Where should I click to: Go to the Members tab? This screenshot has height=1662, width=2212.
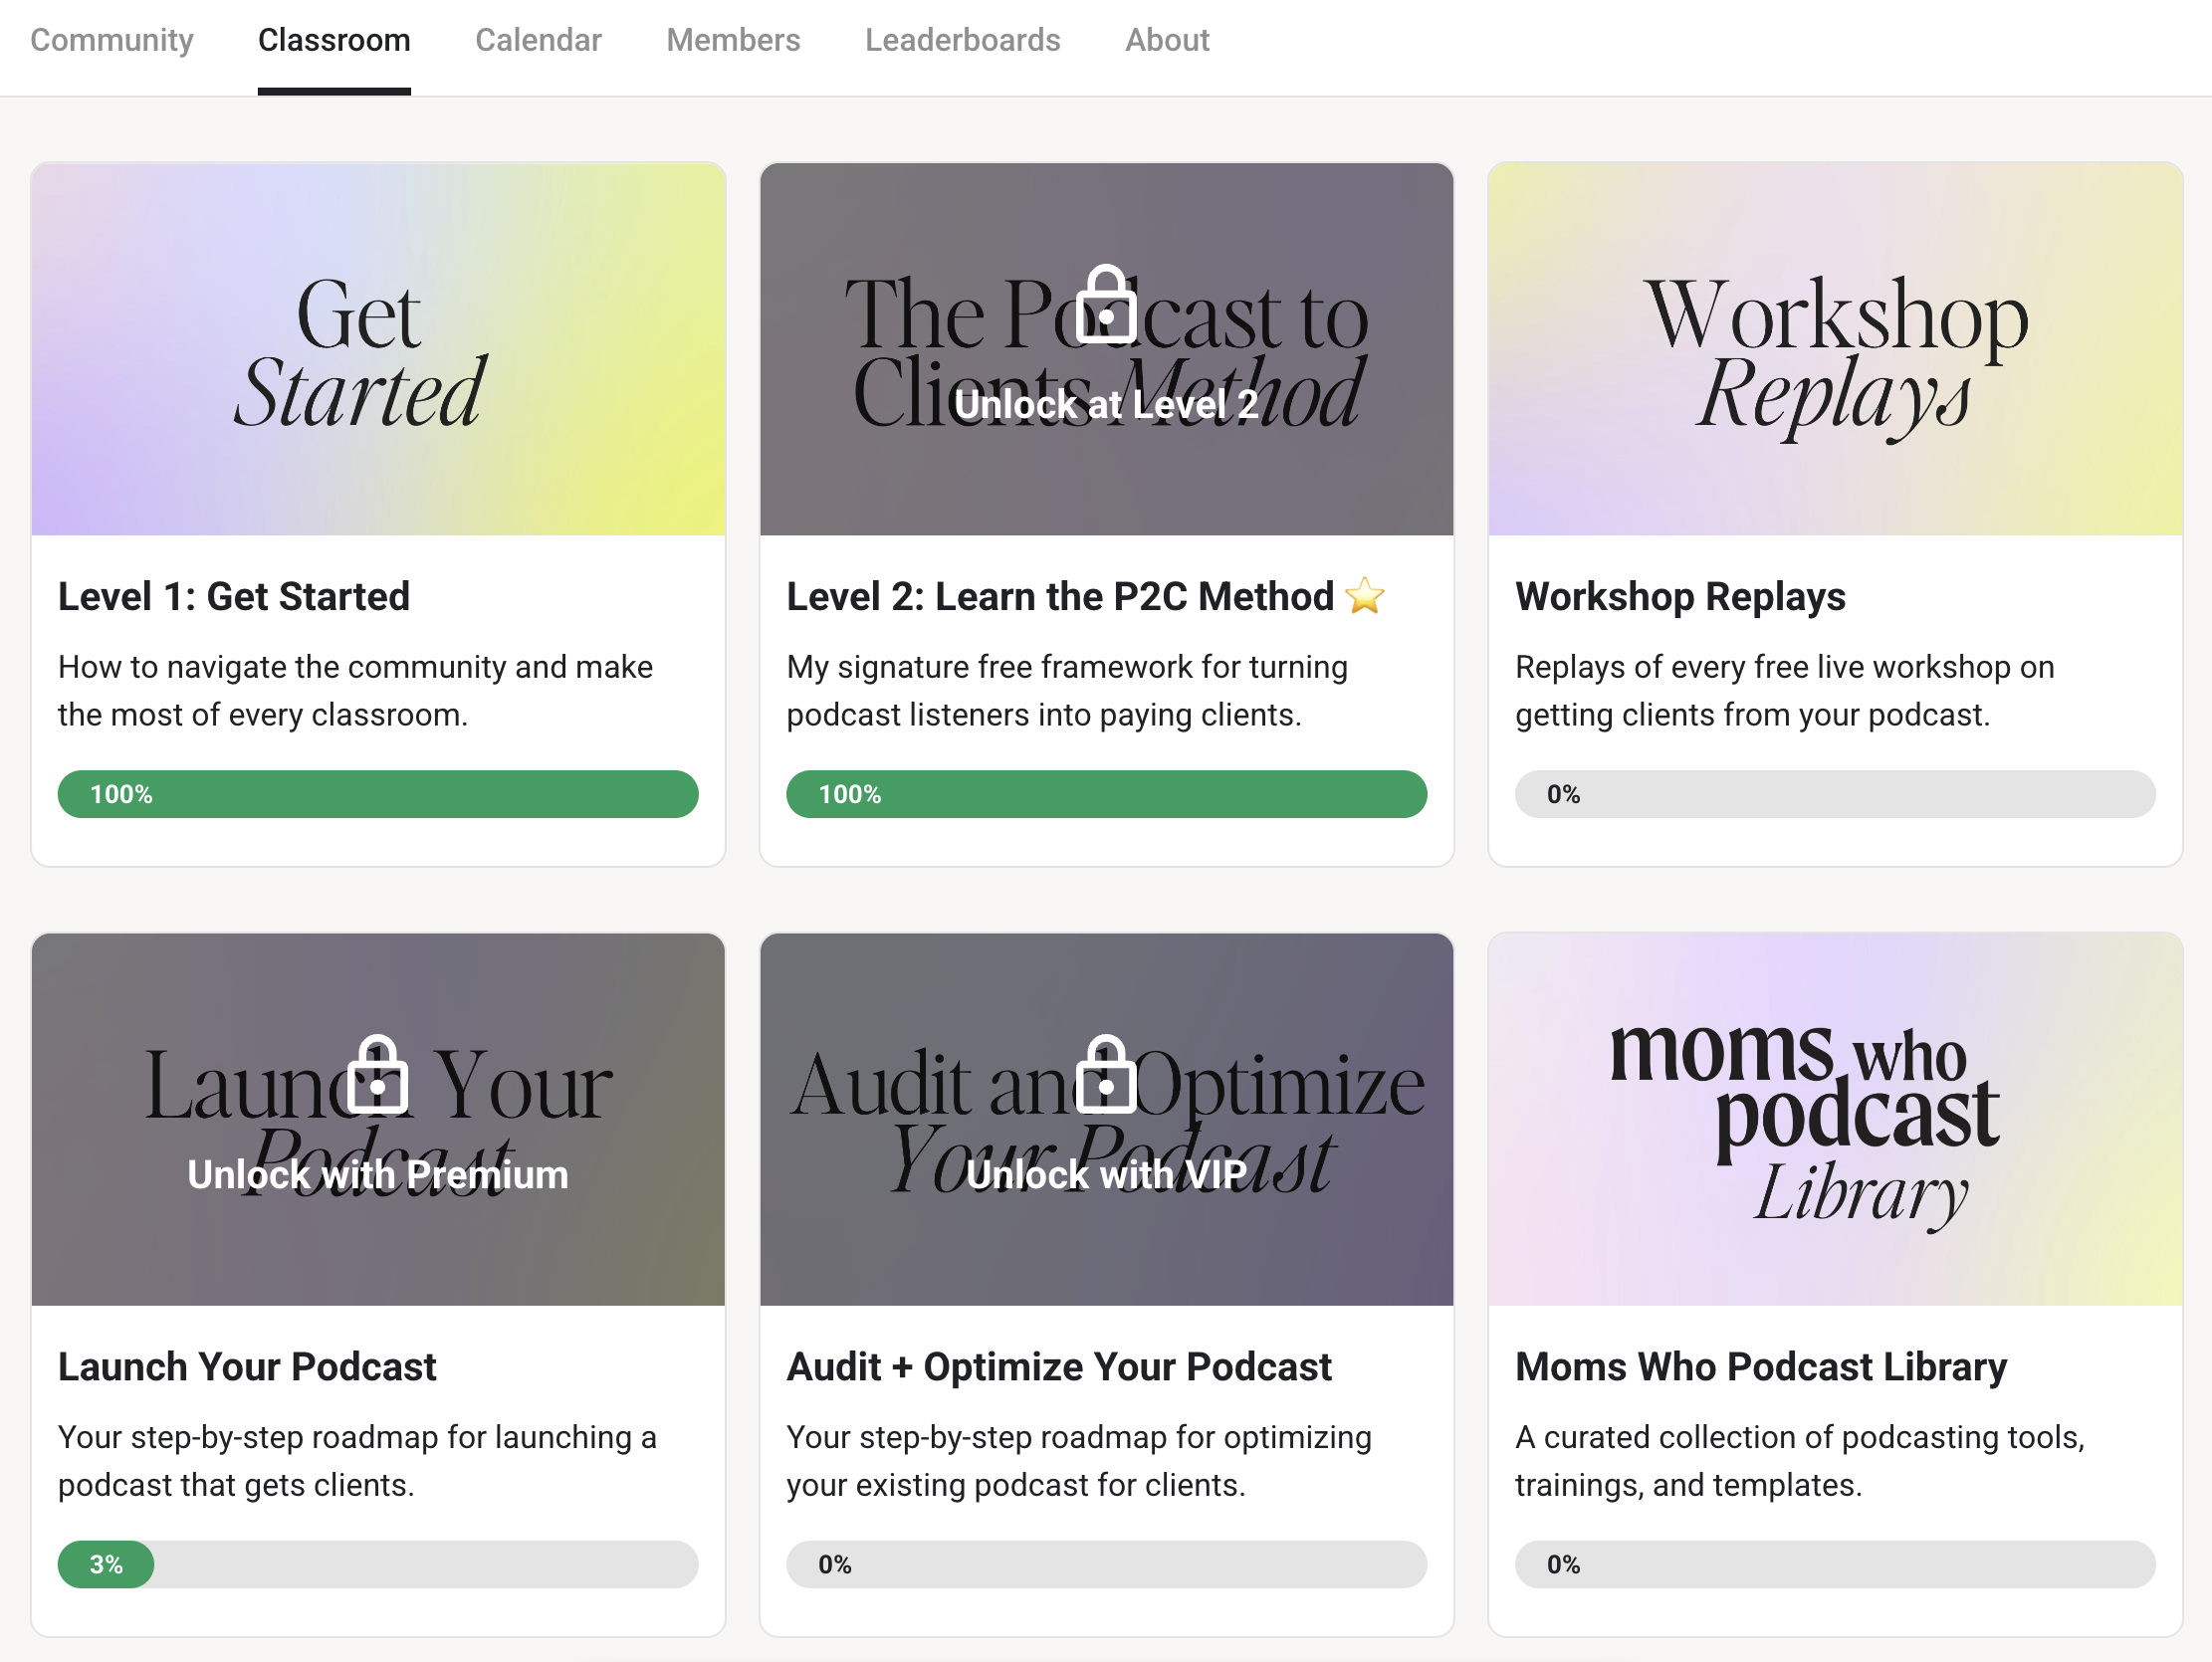pyautogui.click(x=733, y=40)
